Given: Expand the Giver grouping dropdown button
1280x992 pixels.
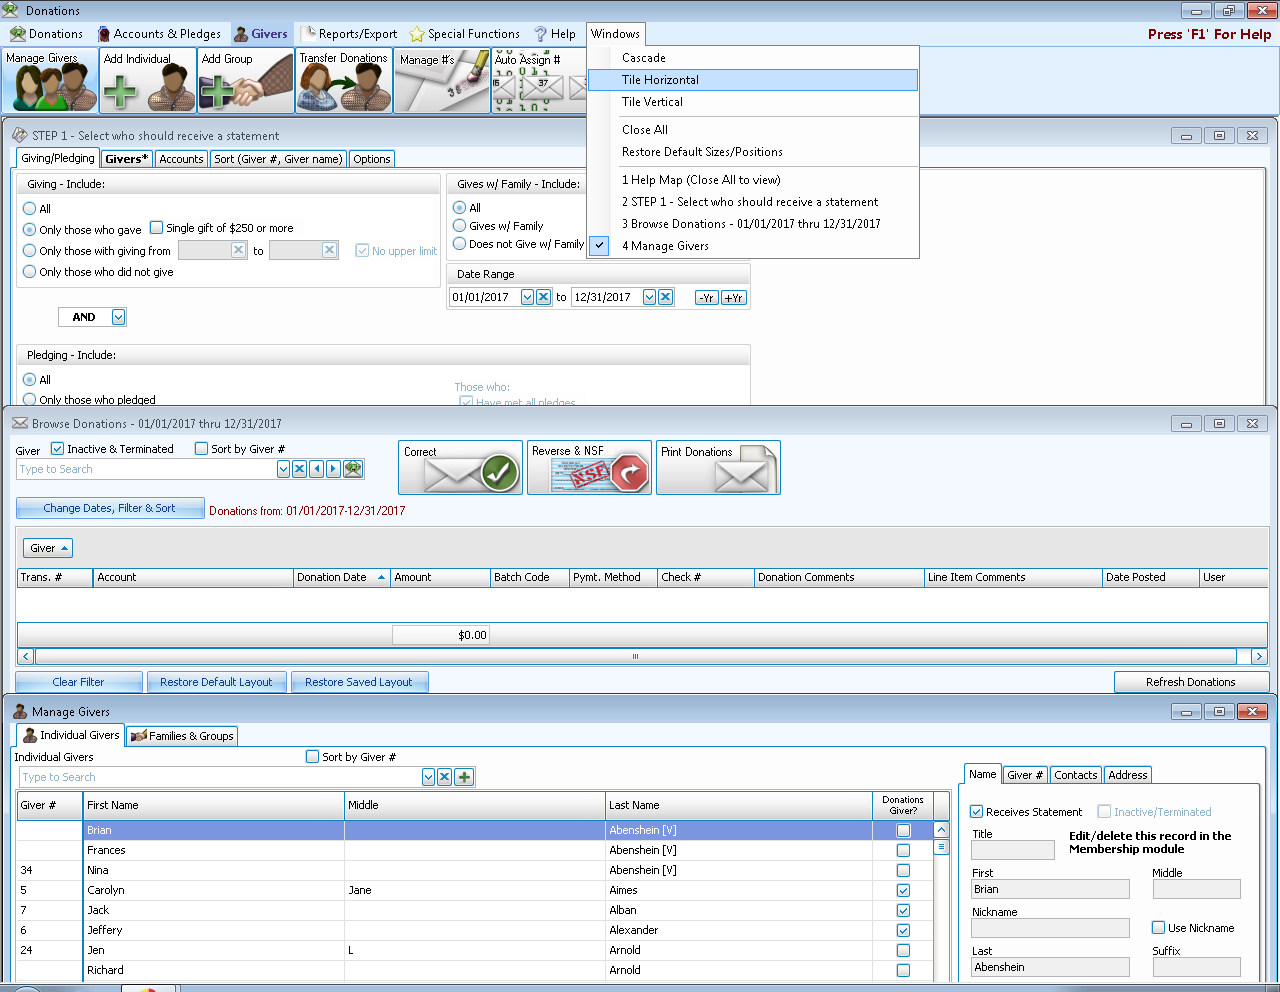Looking at the screenshot, I should (48, 548).
